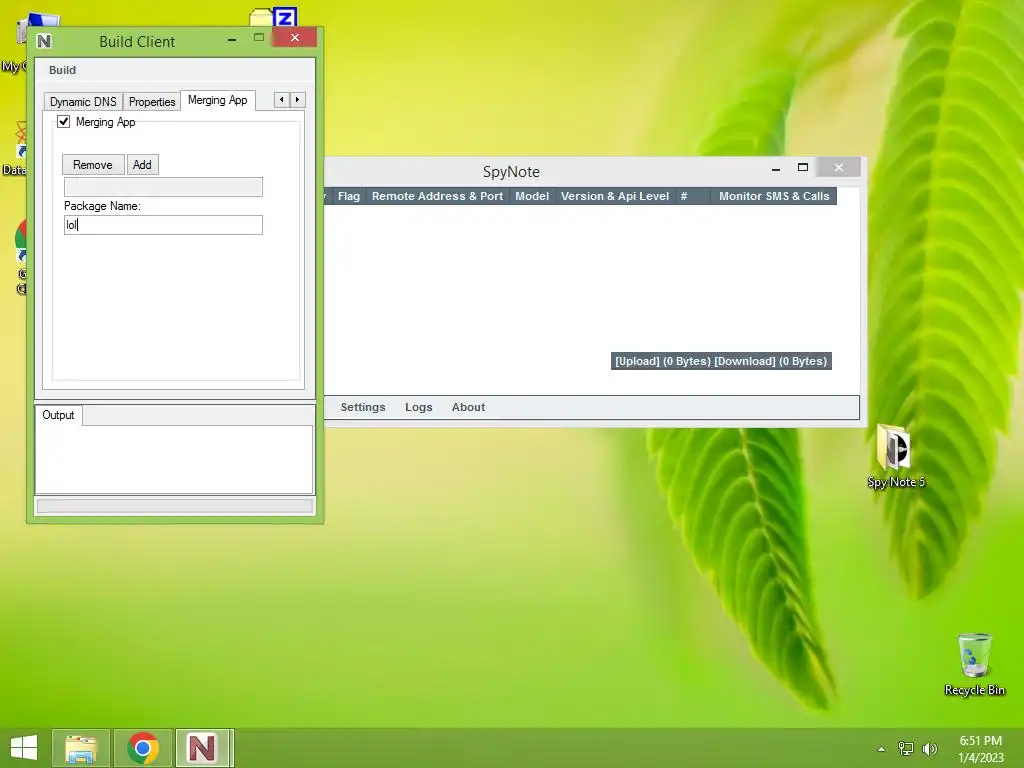Screen dimensions: 1024x768
Task: Open the Recycle Bin desktop icon
Action: point(974,664)
